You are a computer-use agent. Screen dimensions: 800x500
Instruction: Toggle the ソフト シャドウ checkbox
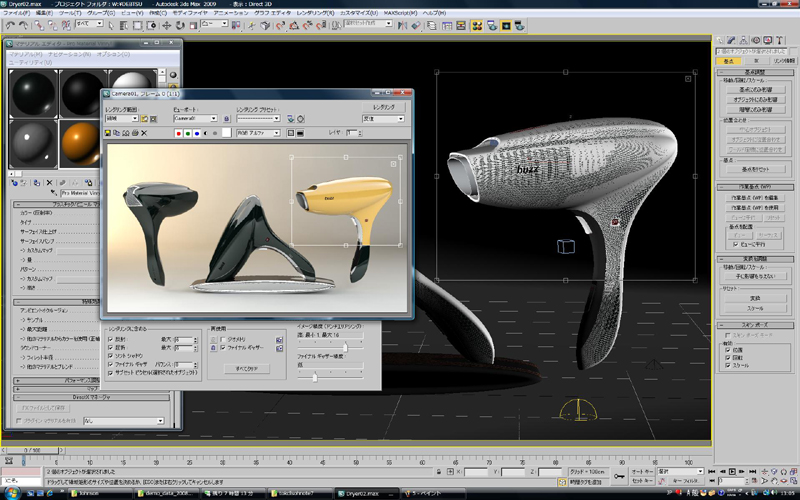[110, 357]
